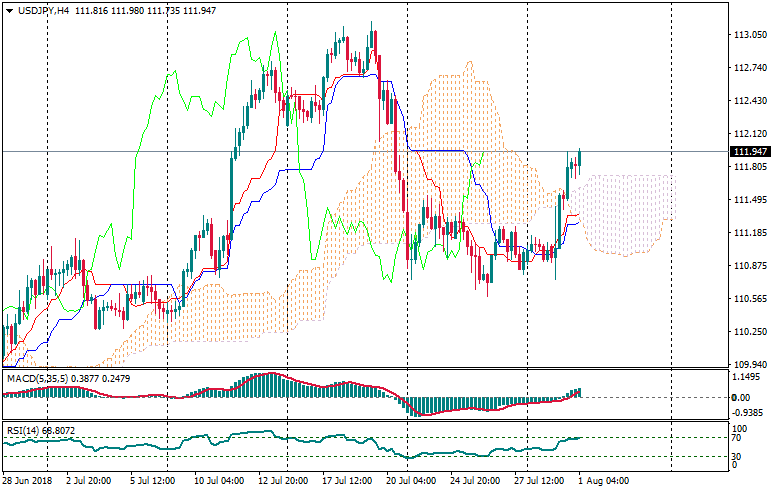Click the latest green candlestick on chart
This screenshot has height=492, width=771.
579,158
